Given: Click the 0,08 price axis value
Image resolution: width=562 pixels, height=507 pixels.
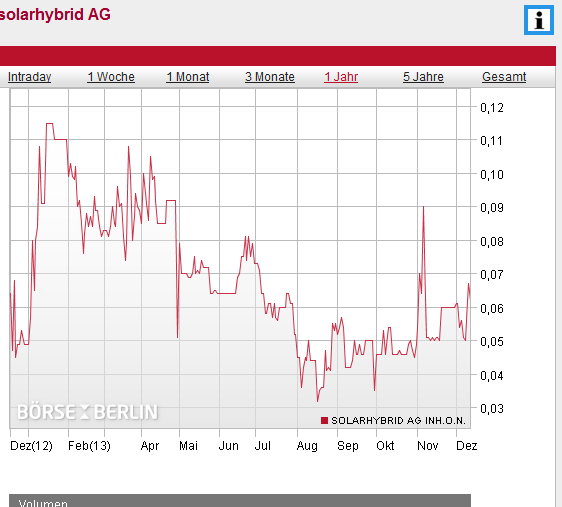Looking at the screenshot, I should (492, 241).
